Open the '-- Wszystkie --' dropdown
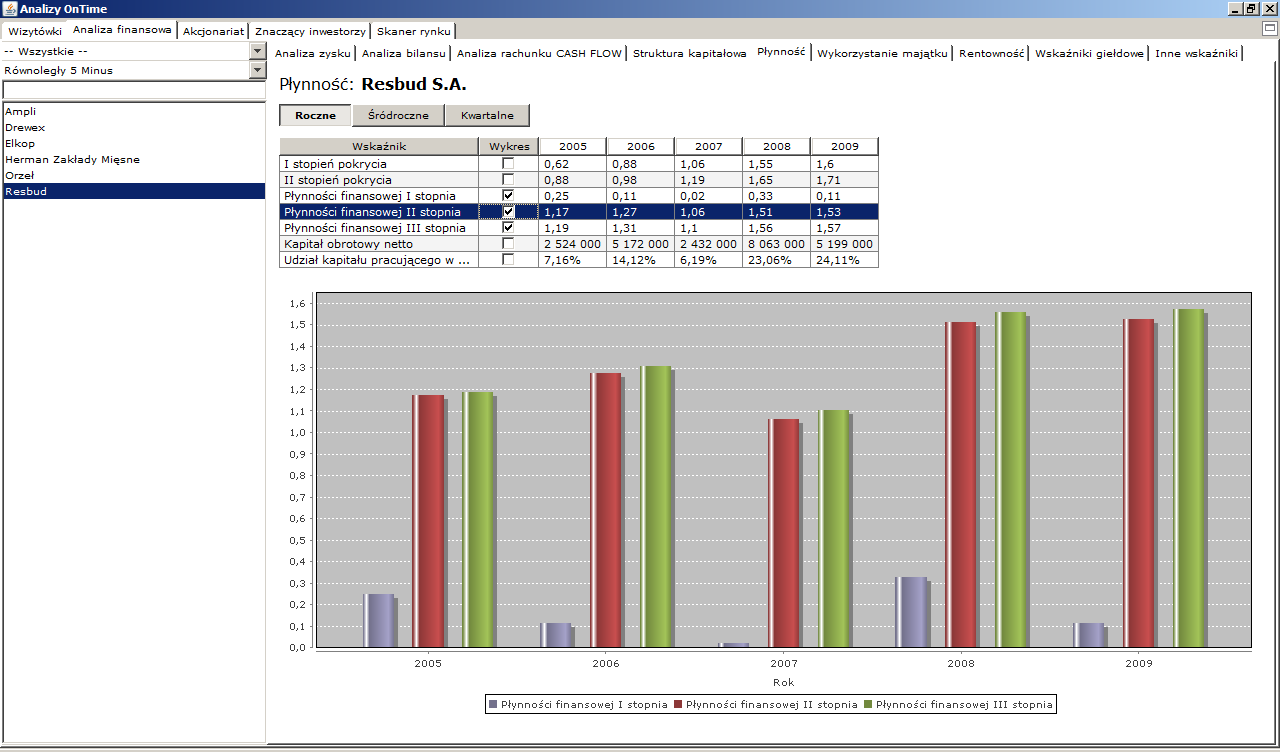The image size is (1280, 752). (258, 51)
